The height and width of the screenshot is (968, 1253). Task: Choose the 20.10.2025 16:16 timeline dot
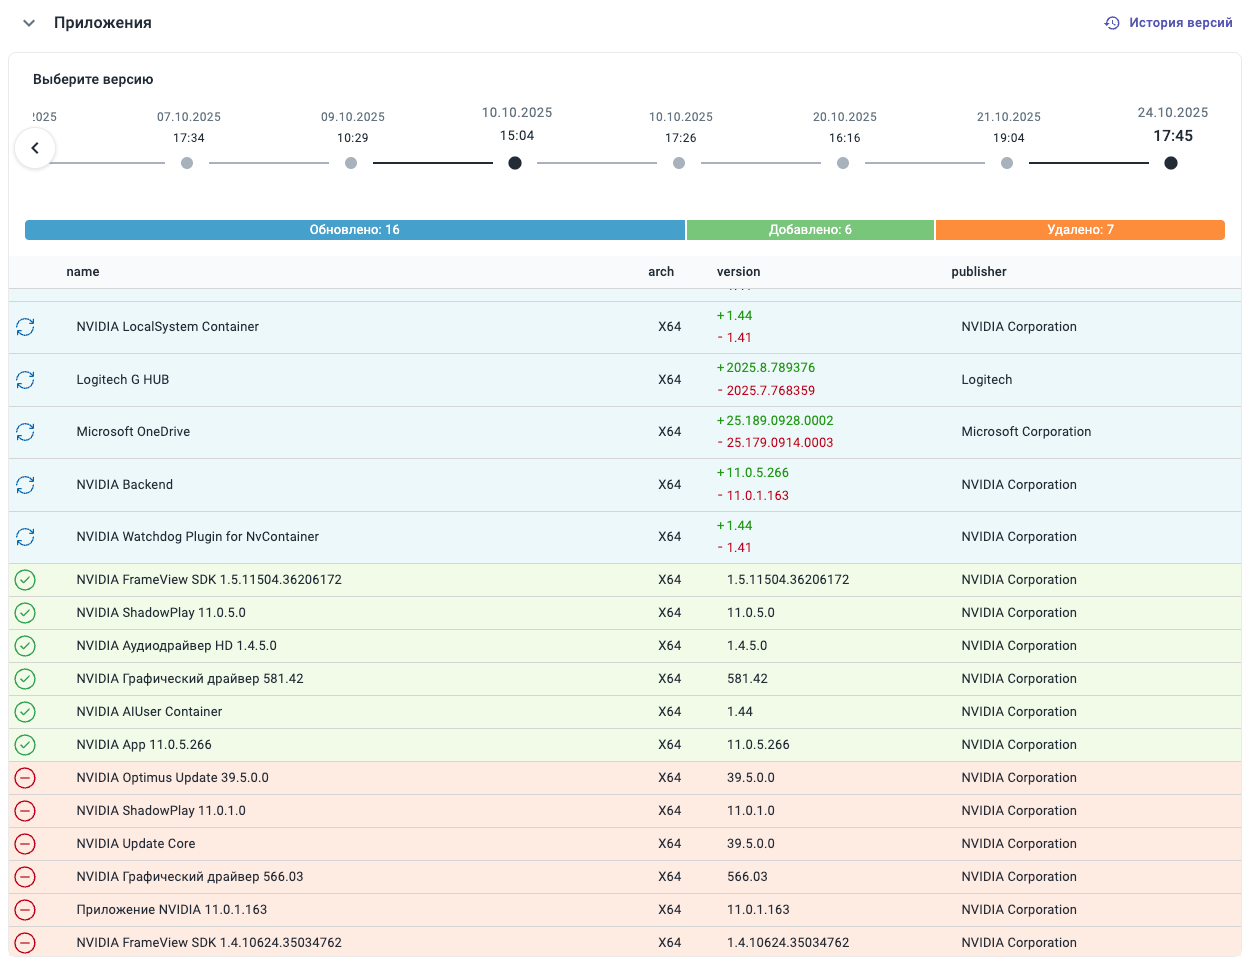843,163
